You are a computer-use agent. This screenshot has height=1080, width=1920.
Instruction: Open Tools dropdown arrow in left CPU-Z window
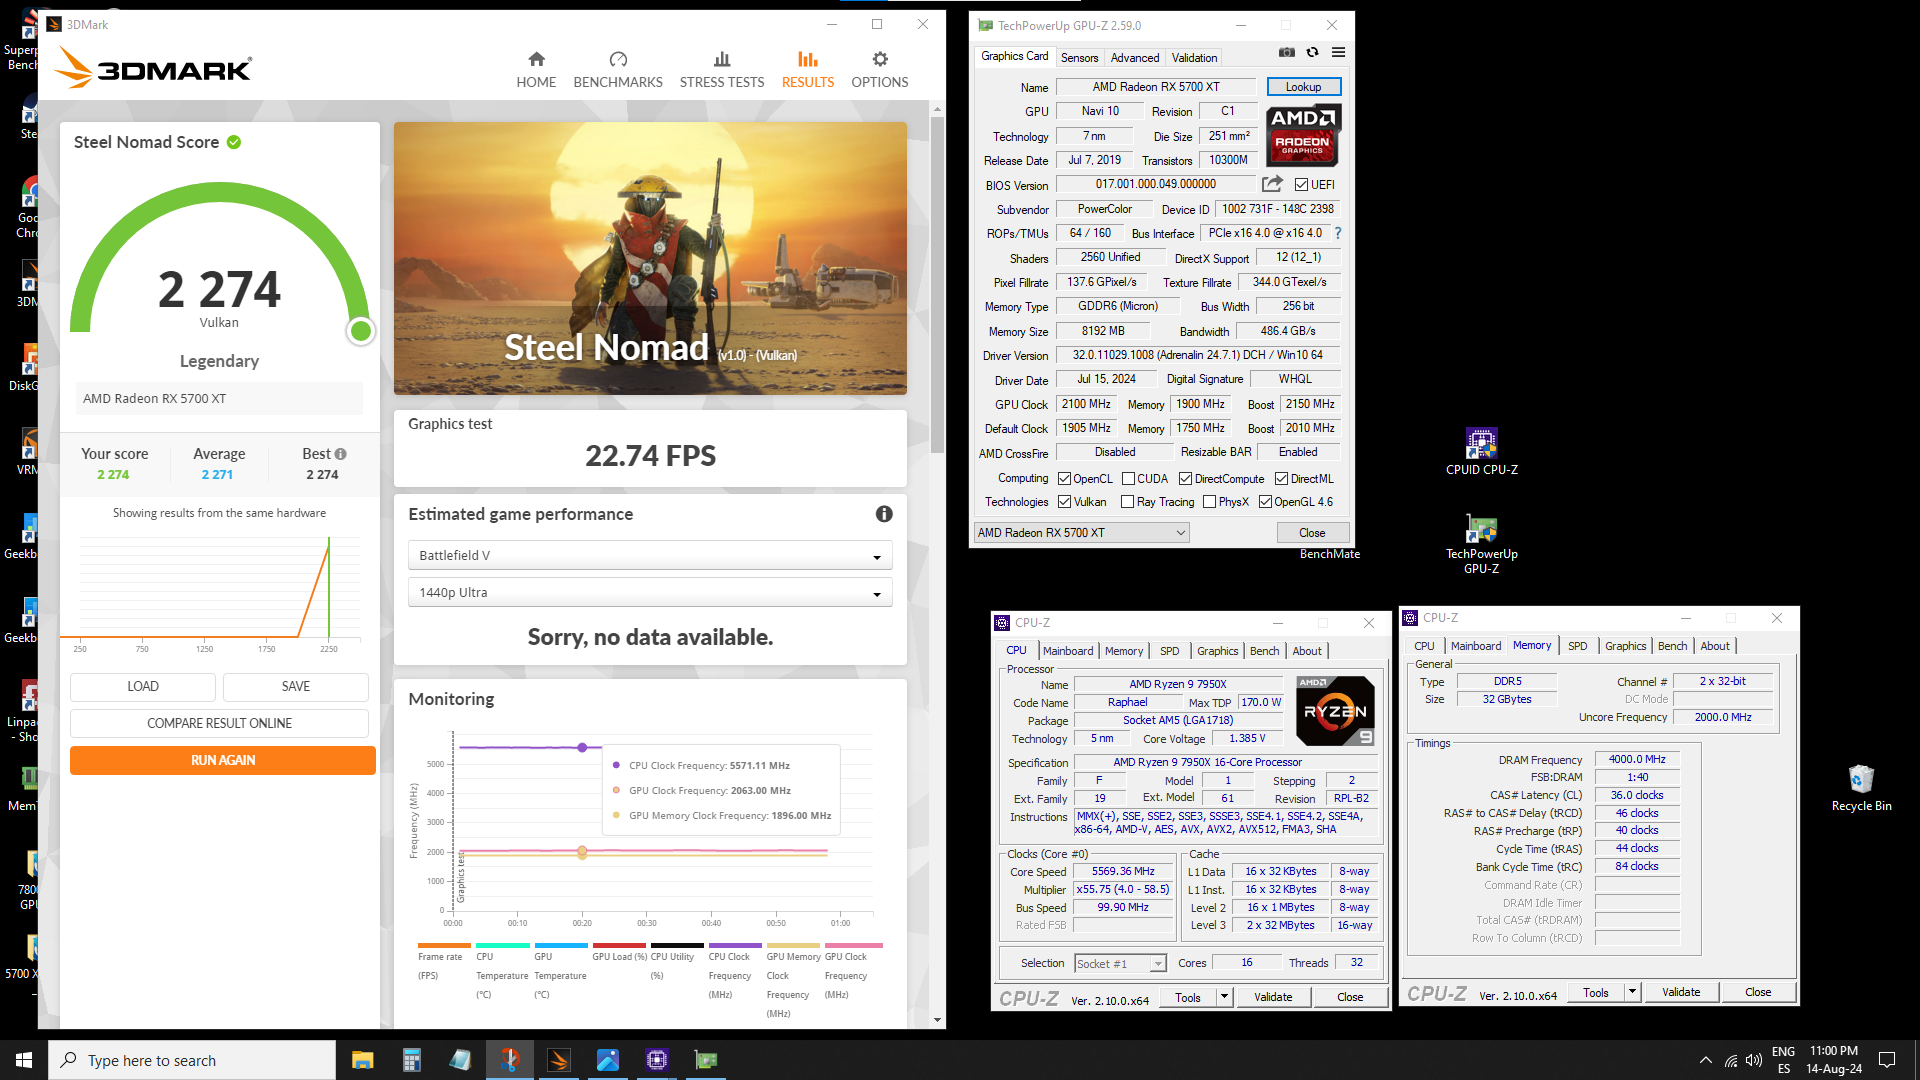(1224, 997)
